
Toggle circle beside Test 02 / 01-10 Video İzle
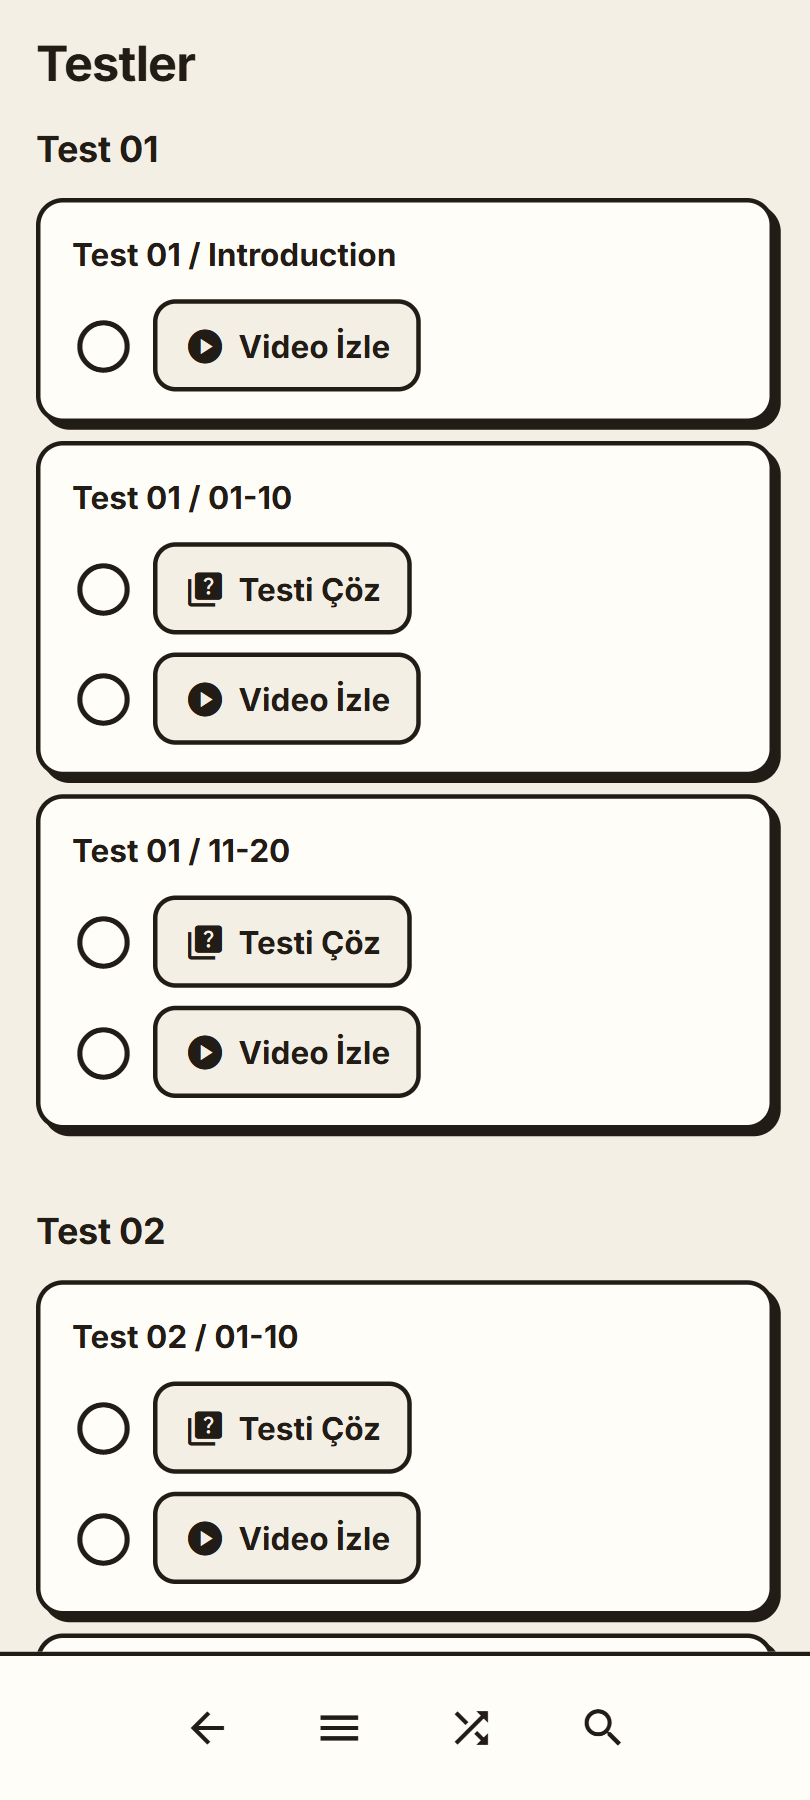coord(104,1538)
